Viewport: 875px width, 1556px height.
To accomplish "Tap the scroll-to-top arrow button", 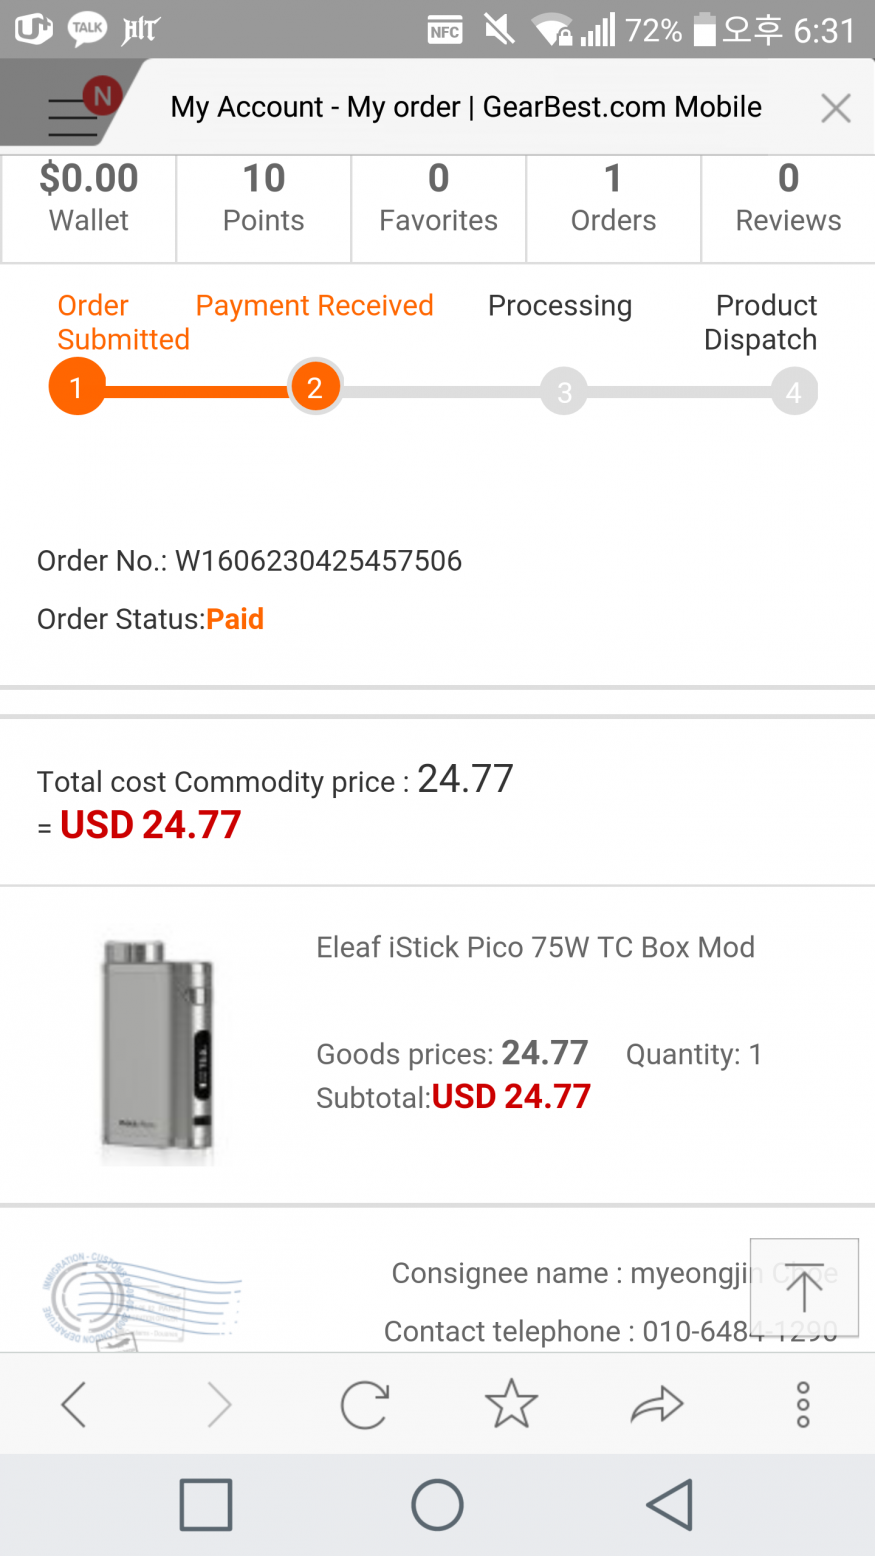I will 804,1288.
